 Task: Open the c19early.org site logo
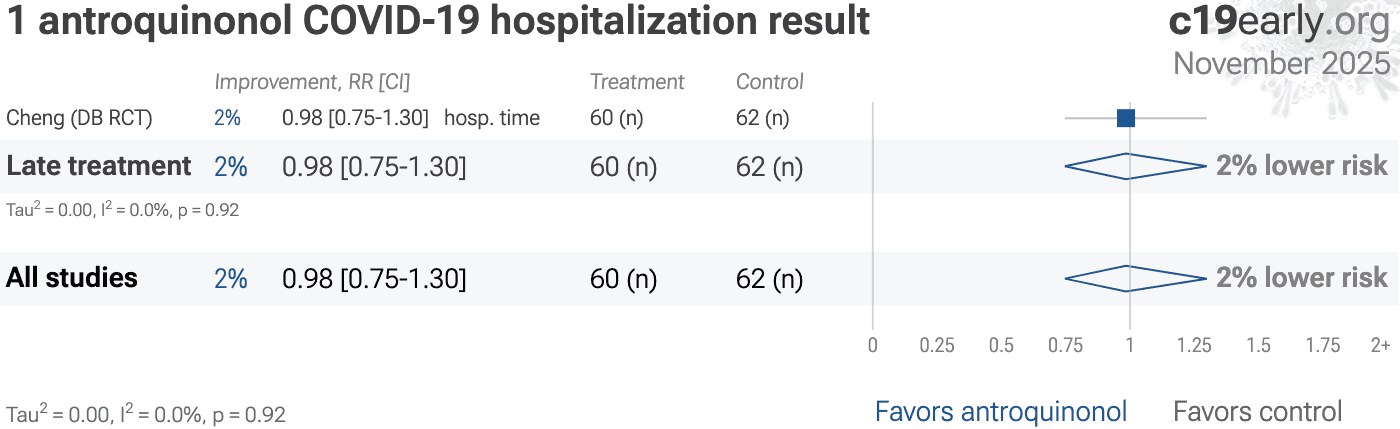tap(1278, 22)
